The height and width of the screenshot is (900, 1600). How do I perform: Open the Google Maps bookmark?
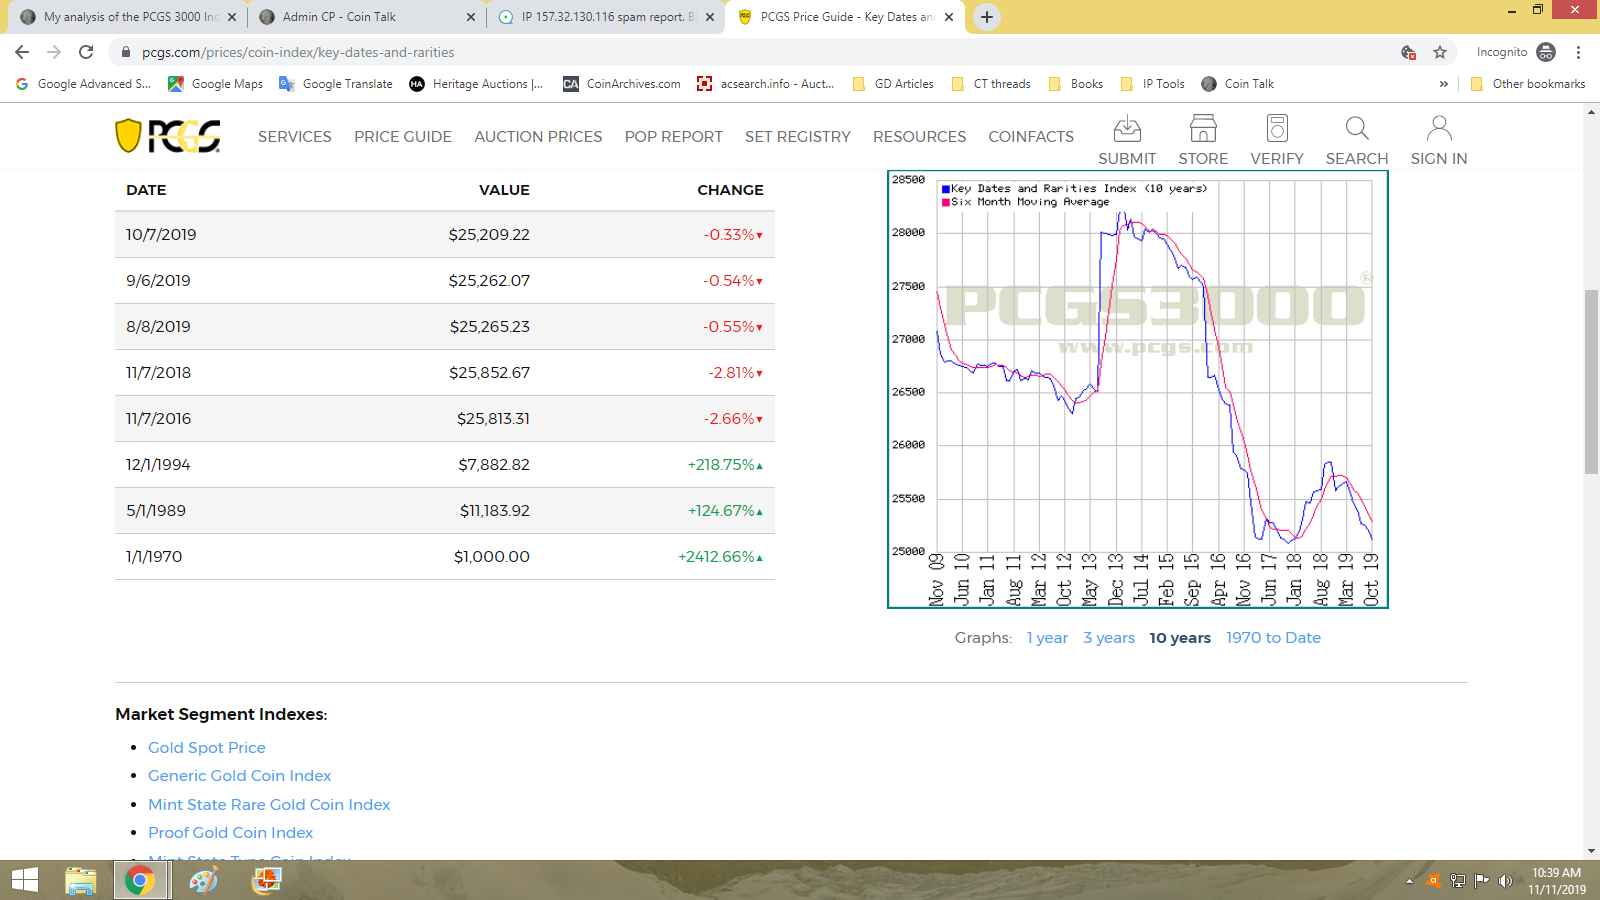[215, 84]
